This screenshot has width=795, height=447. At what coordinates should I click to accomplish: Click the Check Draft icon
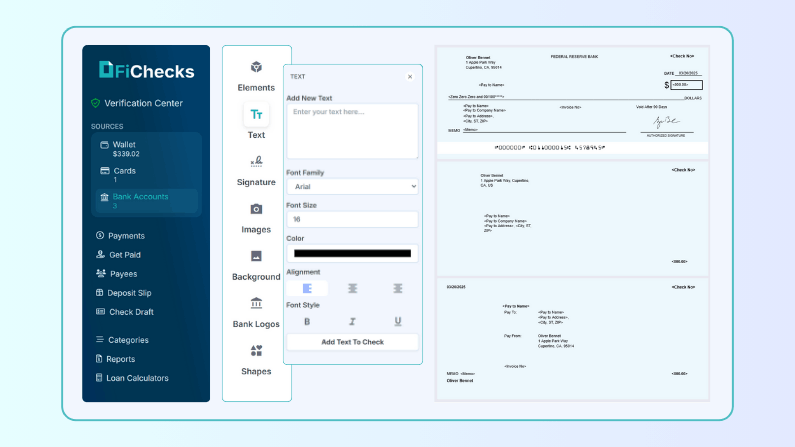(100, 311)
